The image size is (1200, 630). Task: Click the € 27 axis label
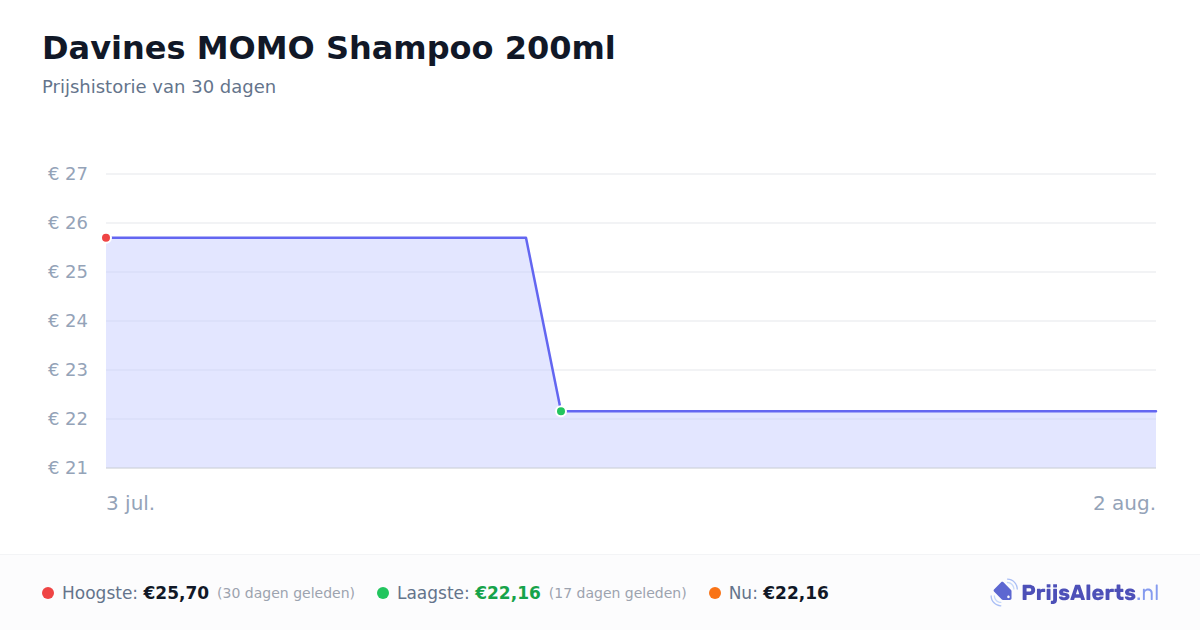(x=68, y=174)
